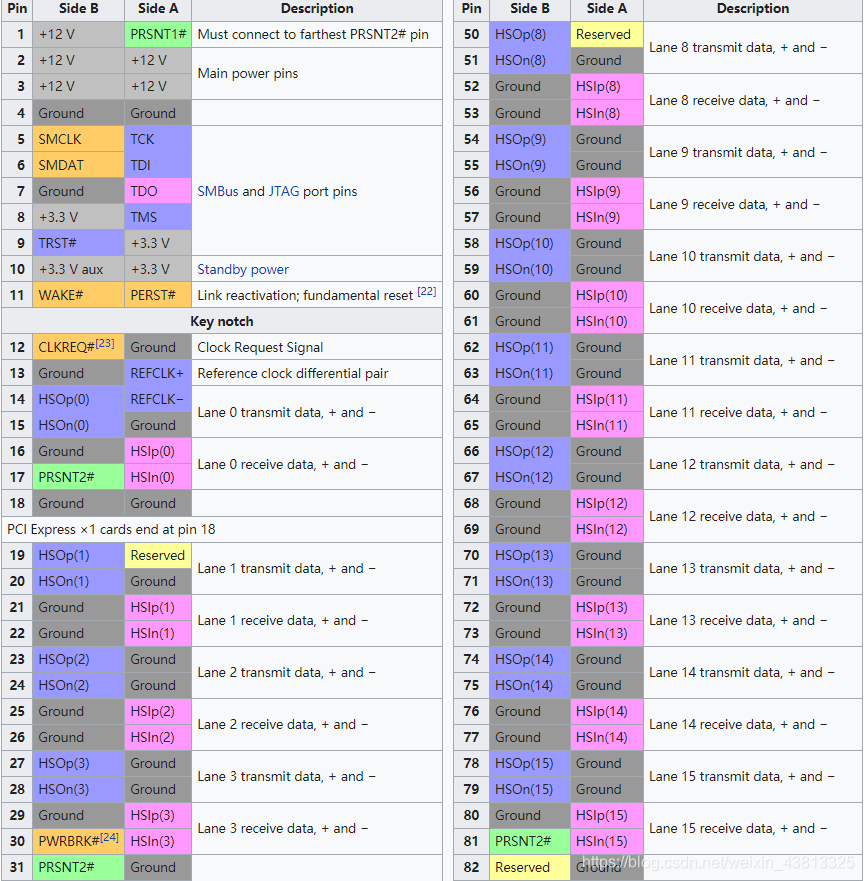This screenshot has width=864, height=881.
Task: Open footnote 24 next to PWRBRK#
Action: point(109,837)
